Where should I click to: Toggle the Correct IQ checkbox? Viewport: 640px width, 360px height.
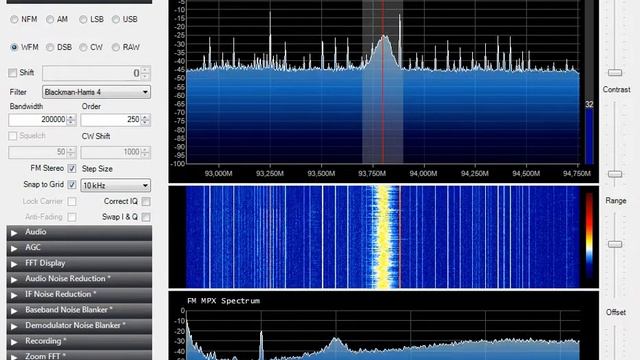click(x=146, y=201)
